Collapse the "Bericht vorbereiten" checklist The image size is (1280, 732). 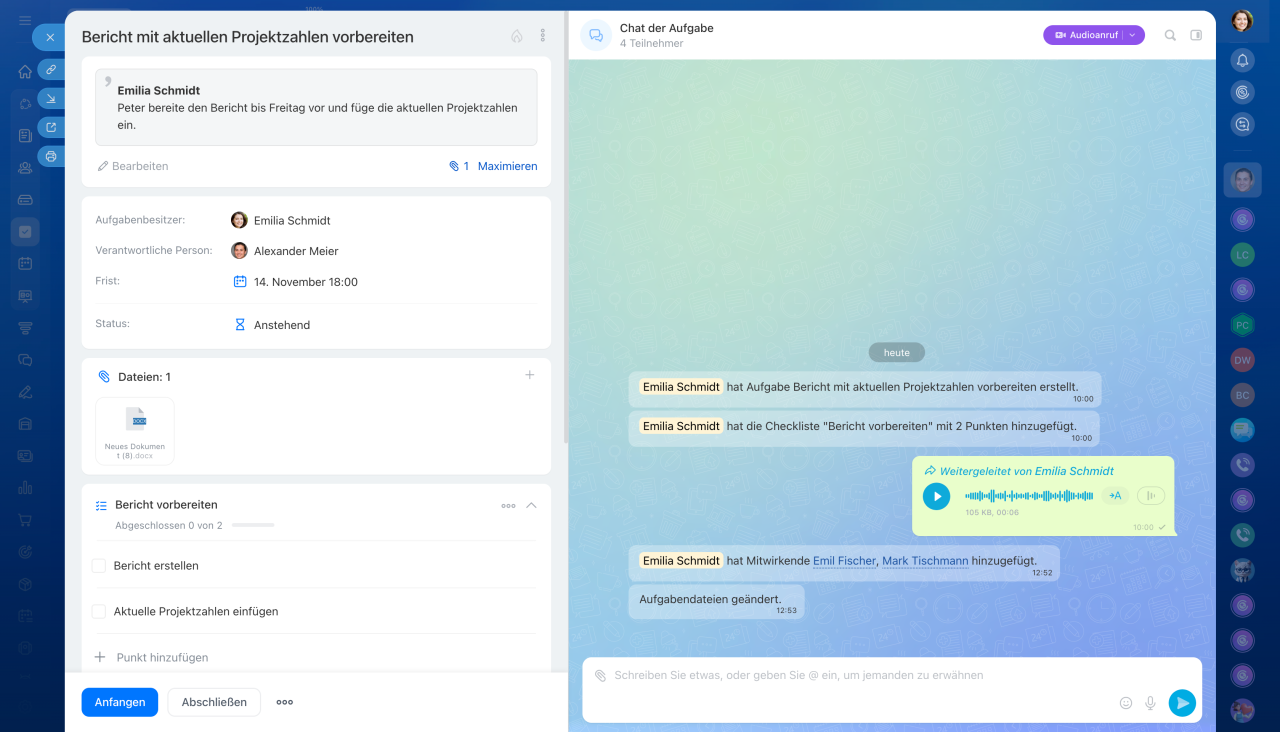point(531,505)
